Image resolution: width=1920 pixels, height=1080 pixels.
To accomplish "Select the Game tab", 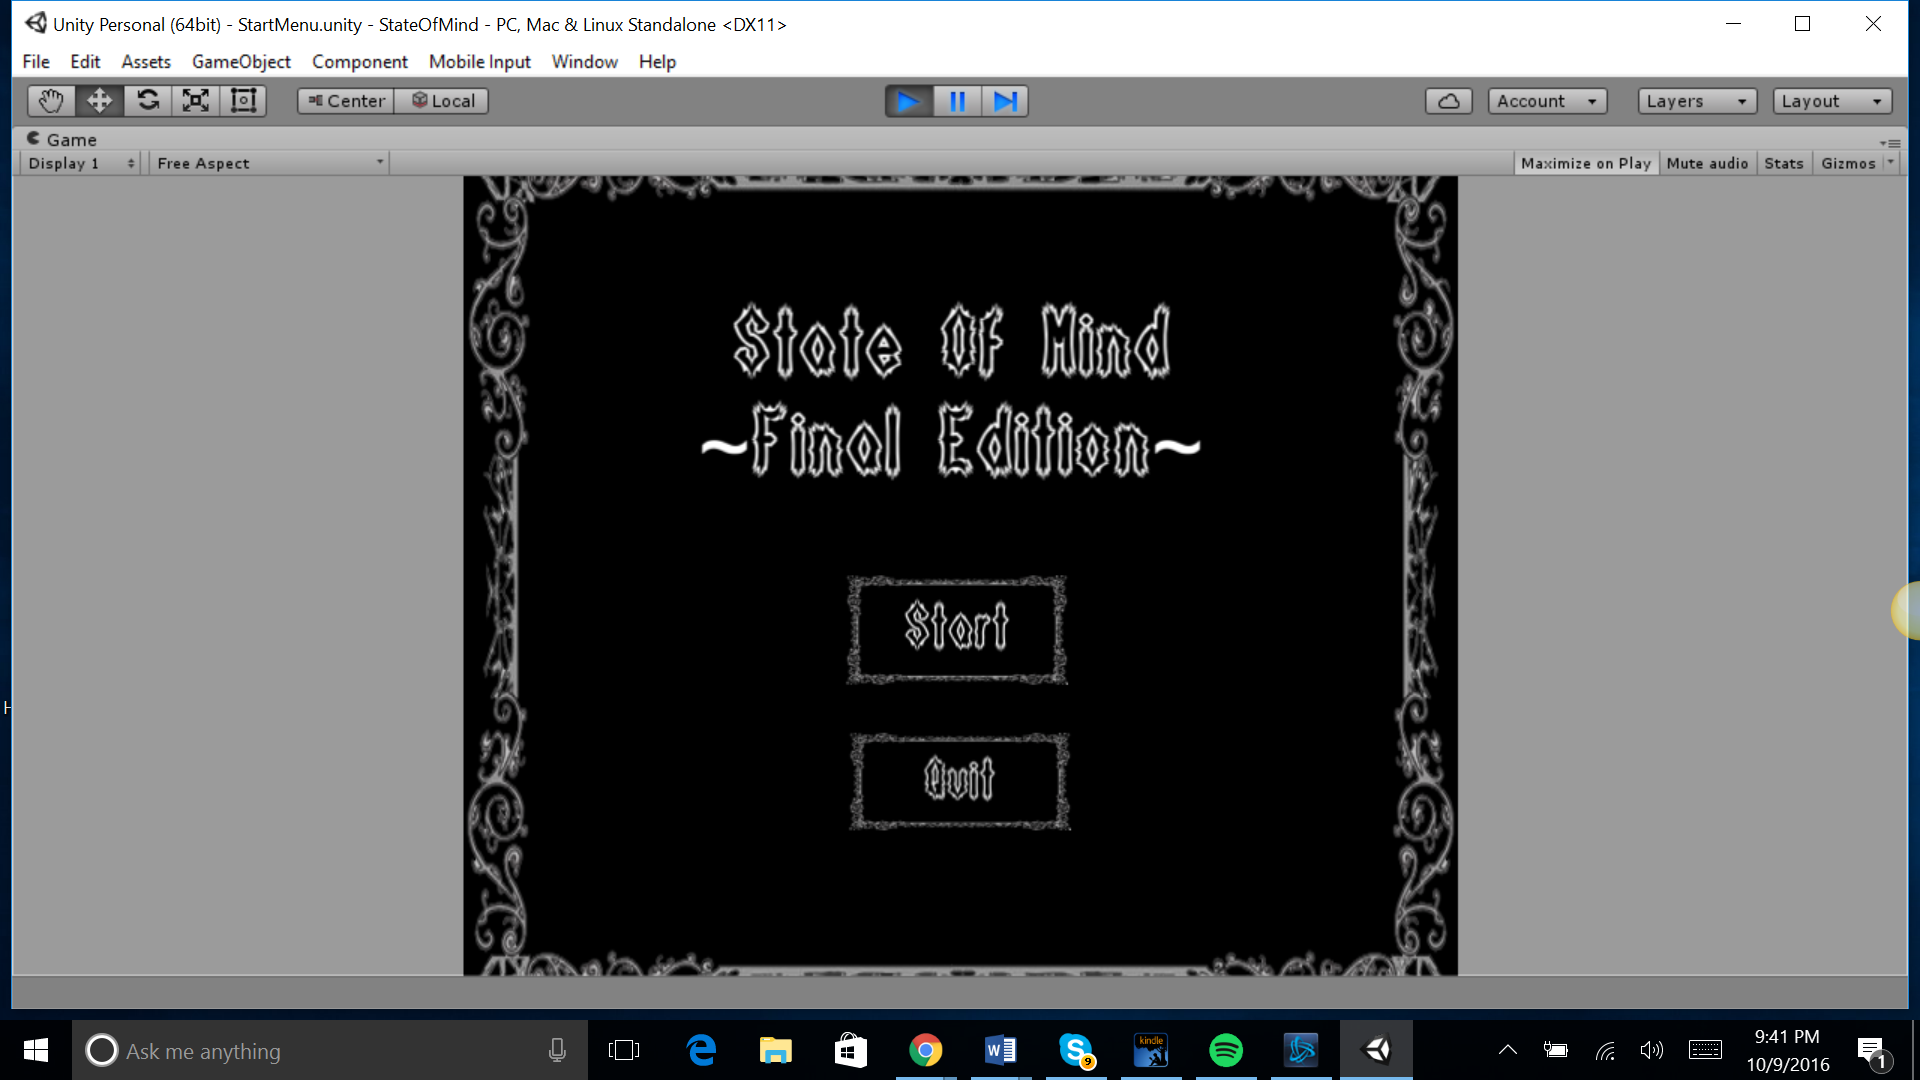I will click(x=62, y=139).
